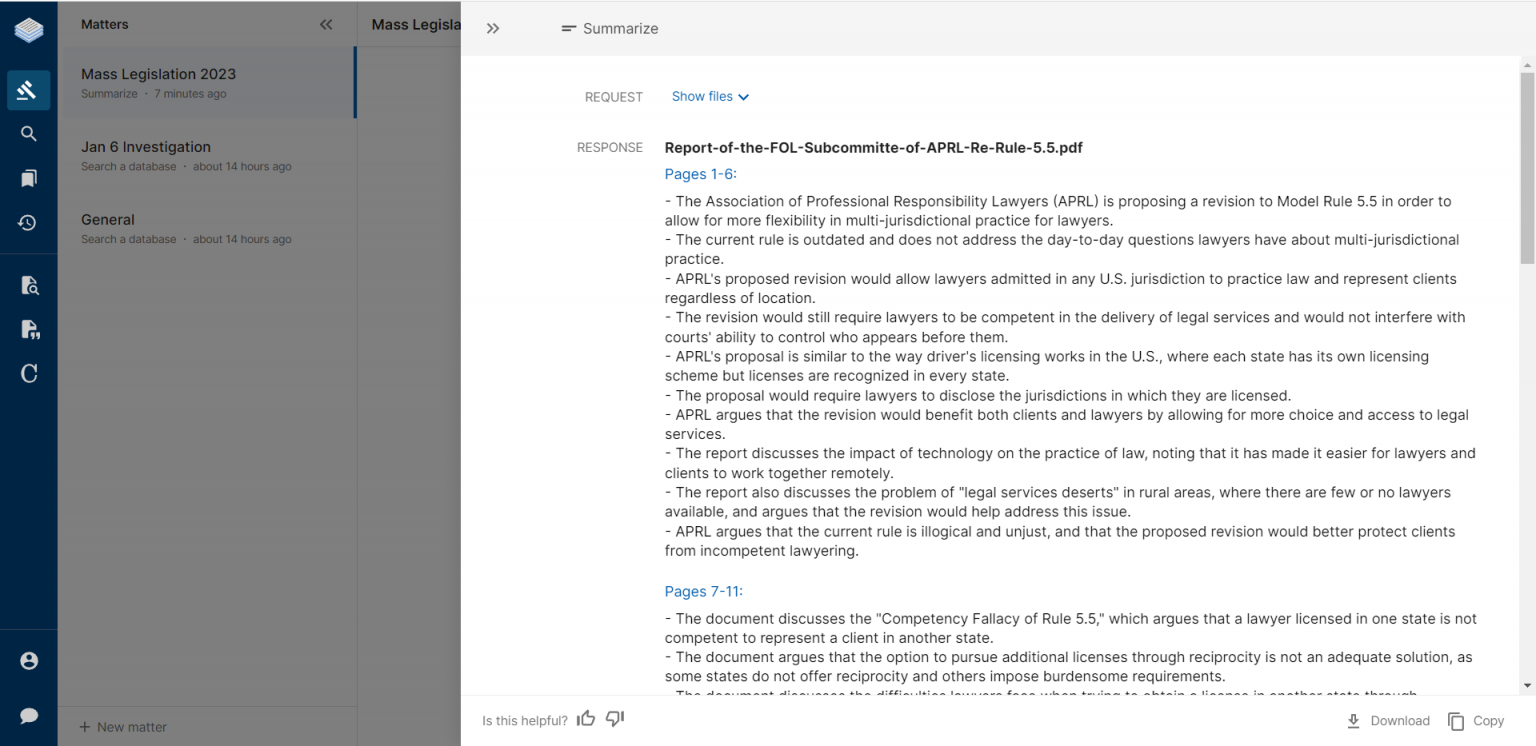Image resolution: width=1536 pixels, height=746 pixels.
Task: Open the chat feedback bubble icon
Action: coord(29,715)
